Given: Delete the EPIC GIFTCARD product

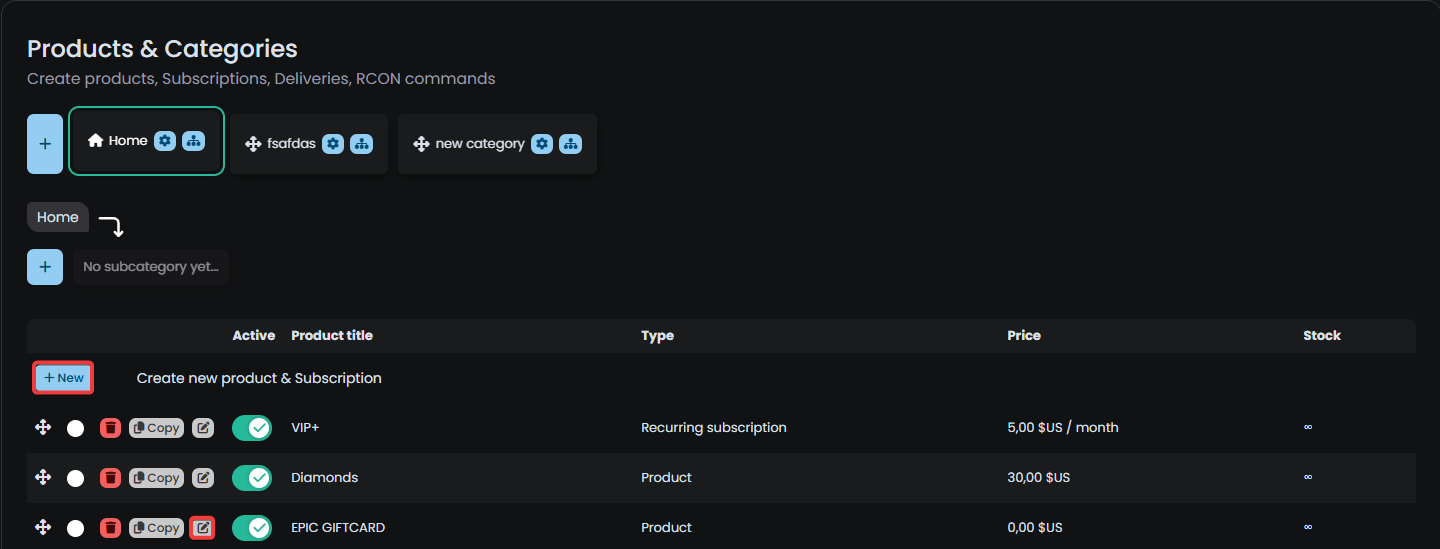Looking at the screenshot, I should pos(111,528).
